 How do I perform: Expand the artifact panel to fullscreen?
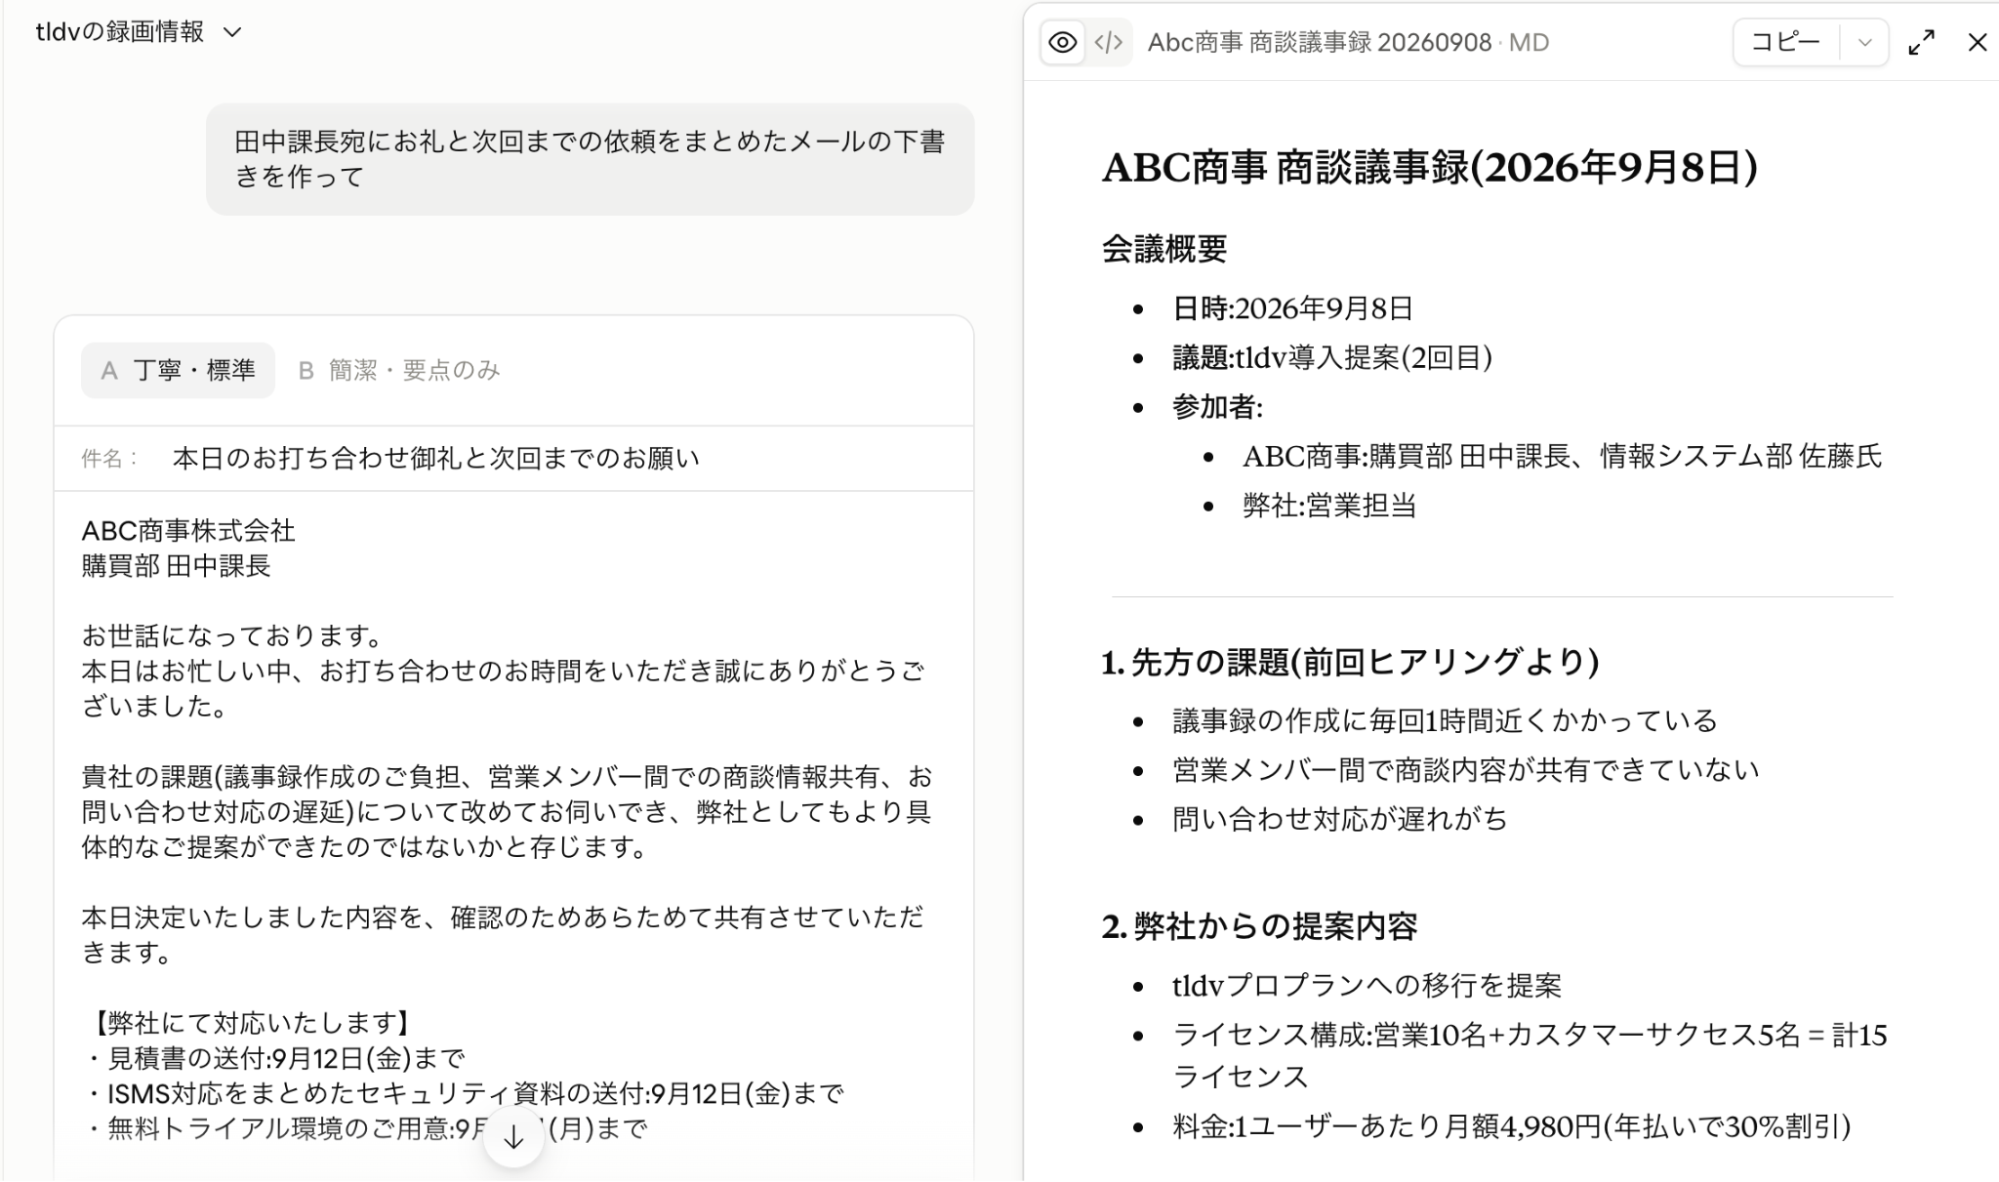pos(1921,43)
